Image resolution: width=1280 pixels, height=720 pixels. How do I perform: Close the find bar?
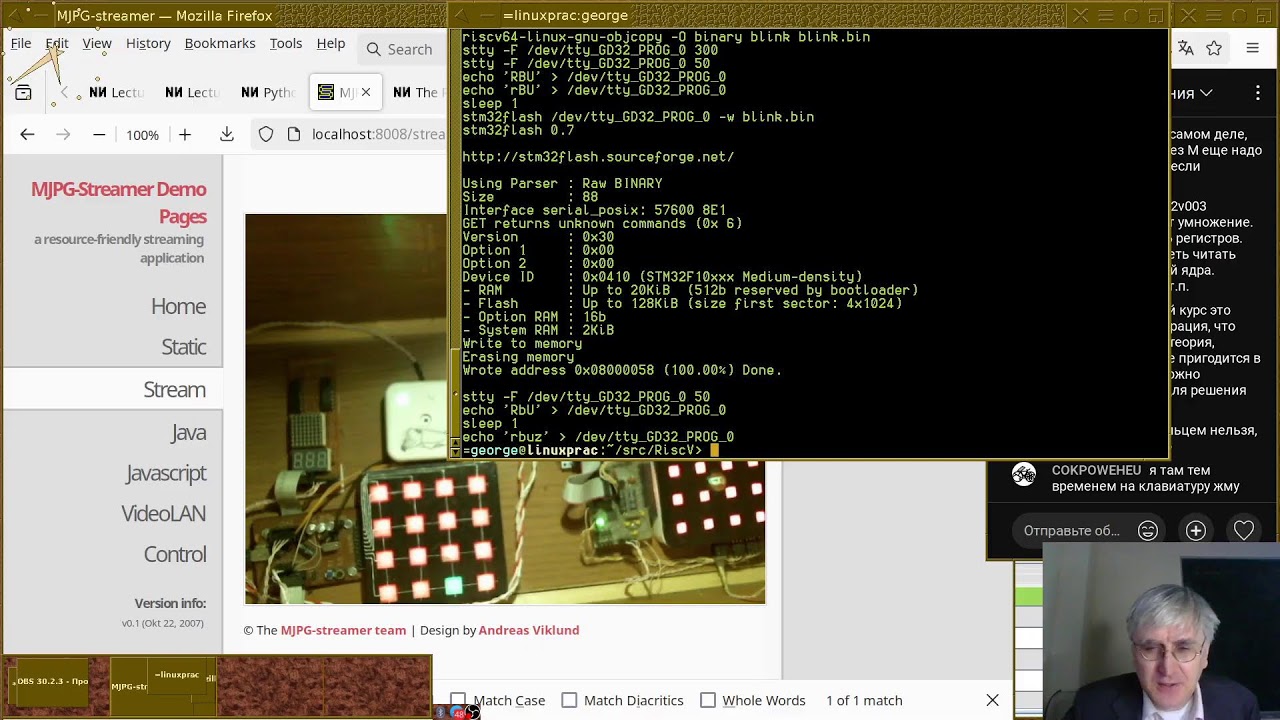(993, 700)
